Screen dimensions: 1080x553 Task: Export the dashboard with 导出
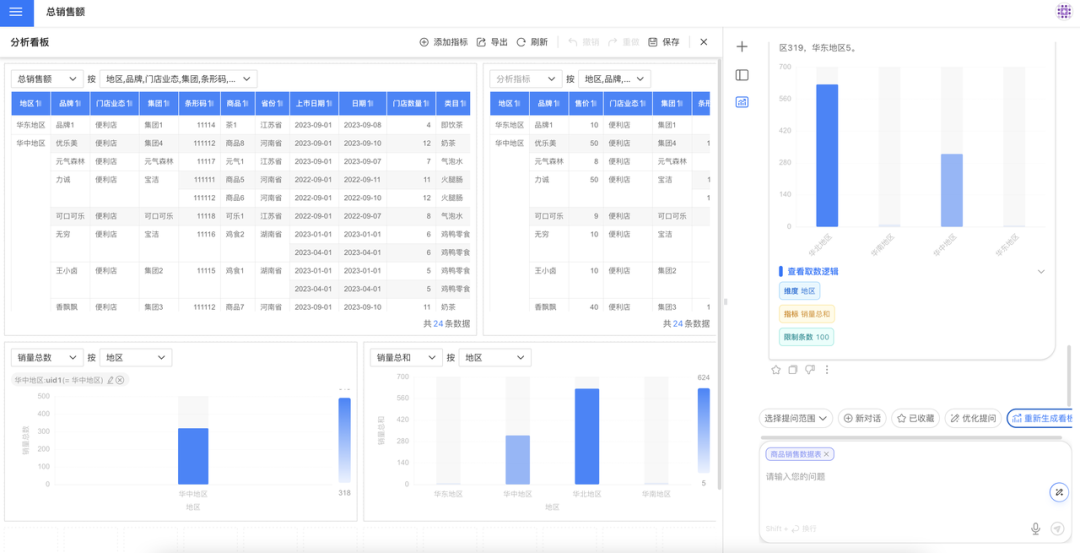492,42
